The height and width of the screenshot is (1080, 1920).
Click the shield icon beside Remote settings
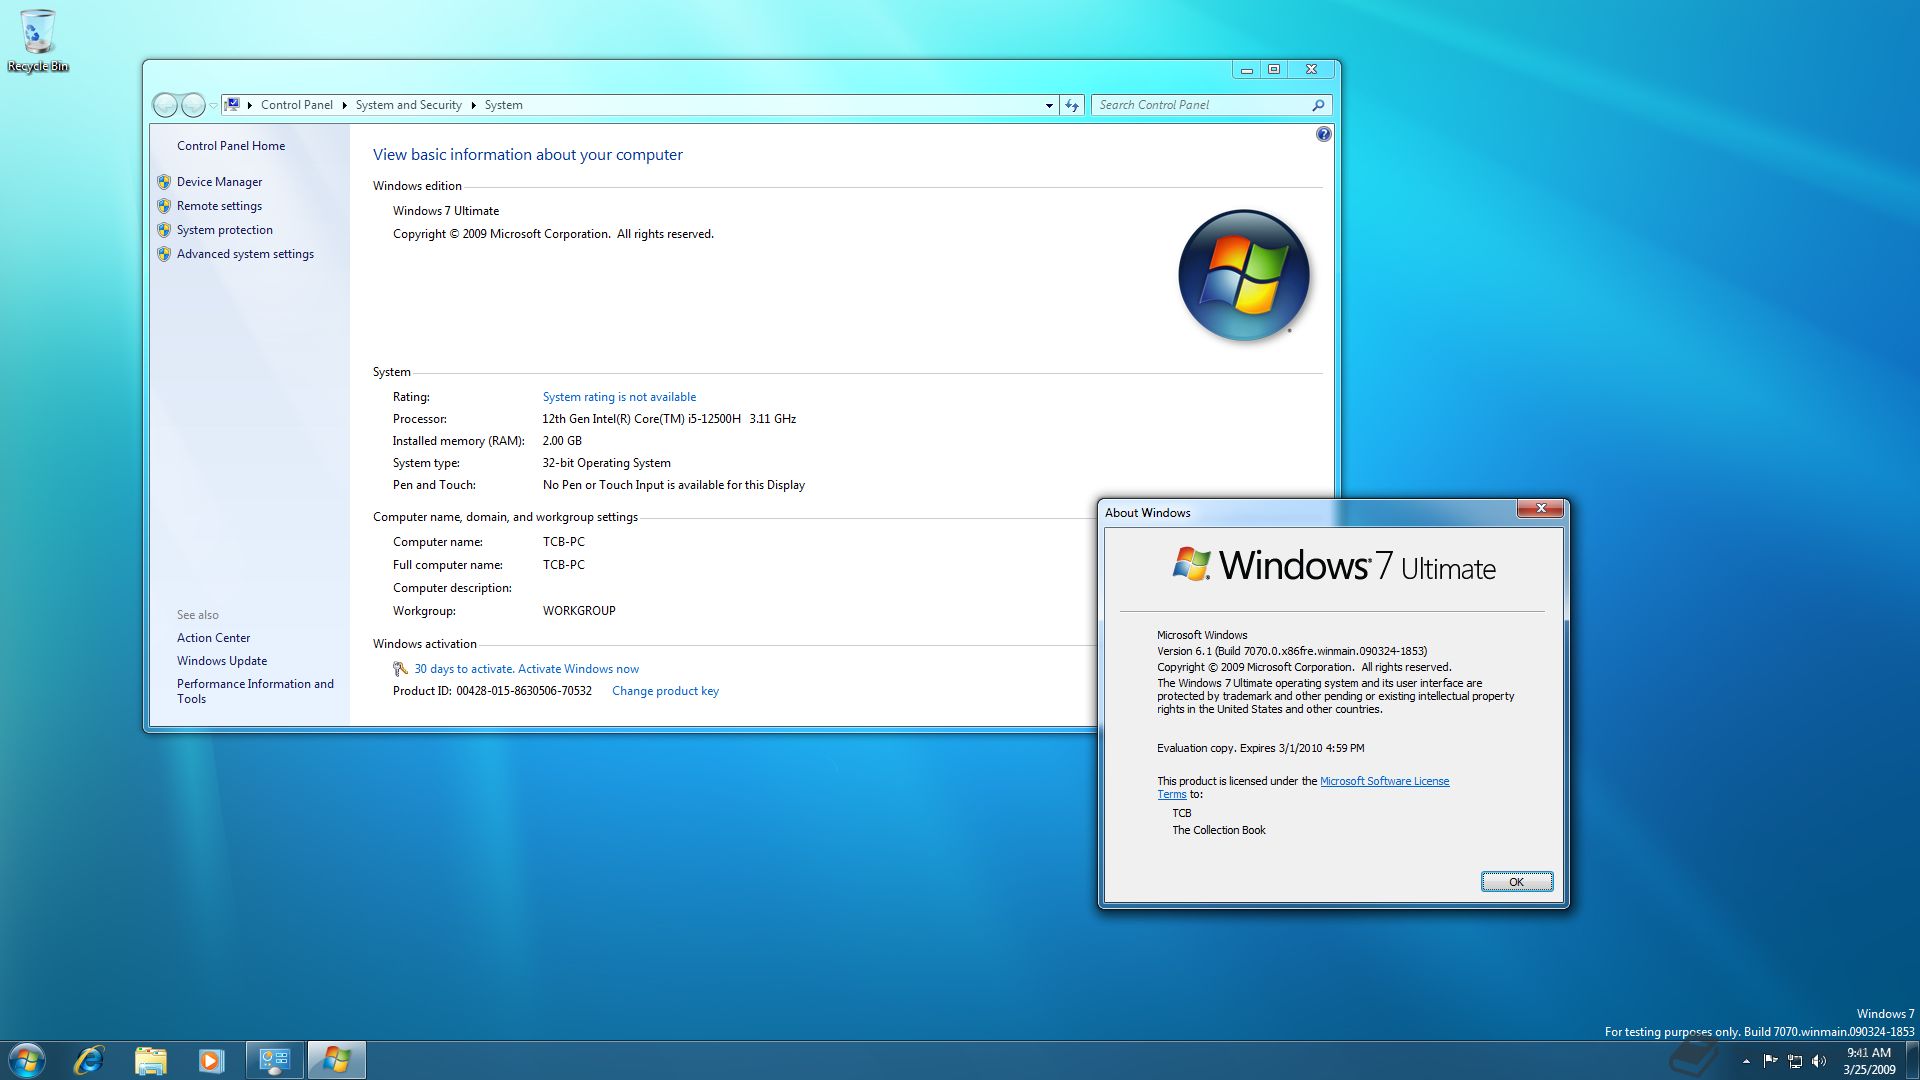(164, 206)
